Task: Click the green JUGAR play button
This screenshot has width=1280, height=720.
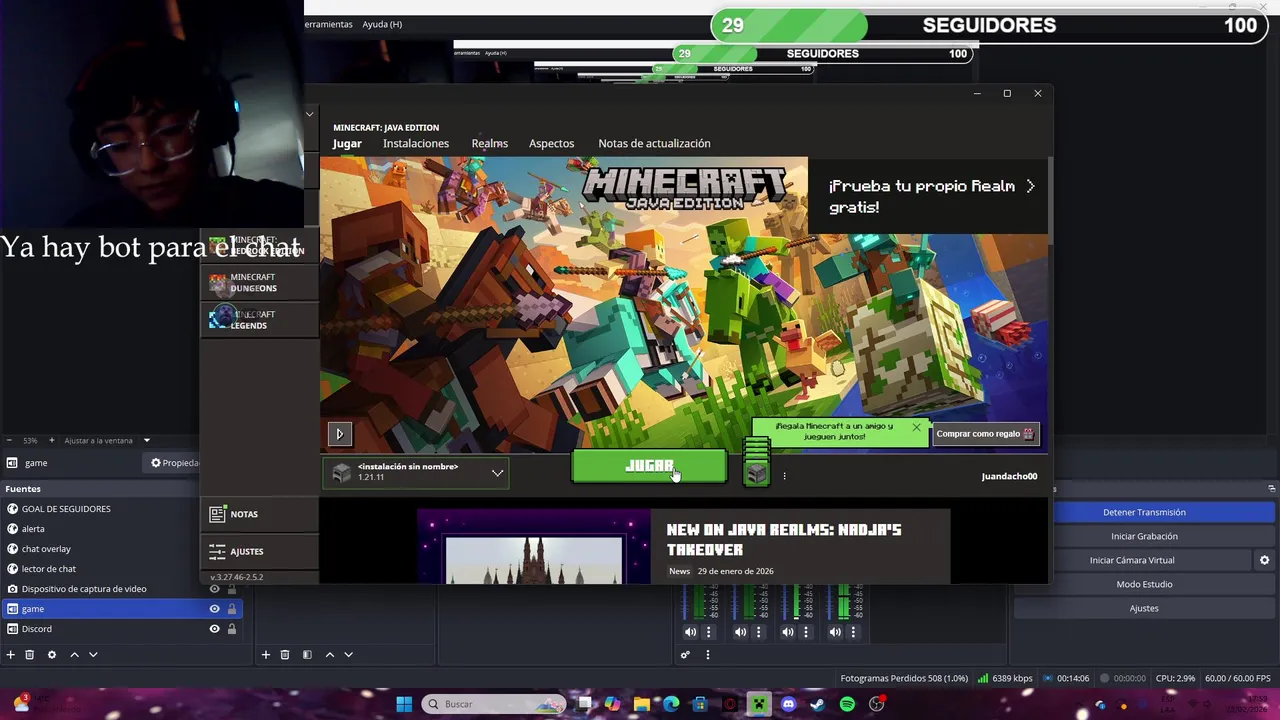Action: [x=649, y=466]
